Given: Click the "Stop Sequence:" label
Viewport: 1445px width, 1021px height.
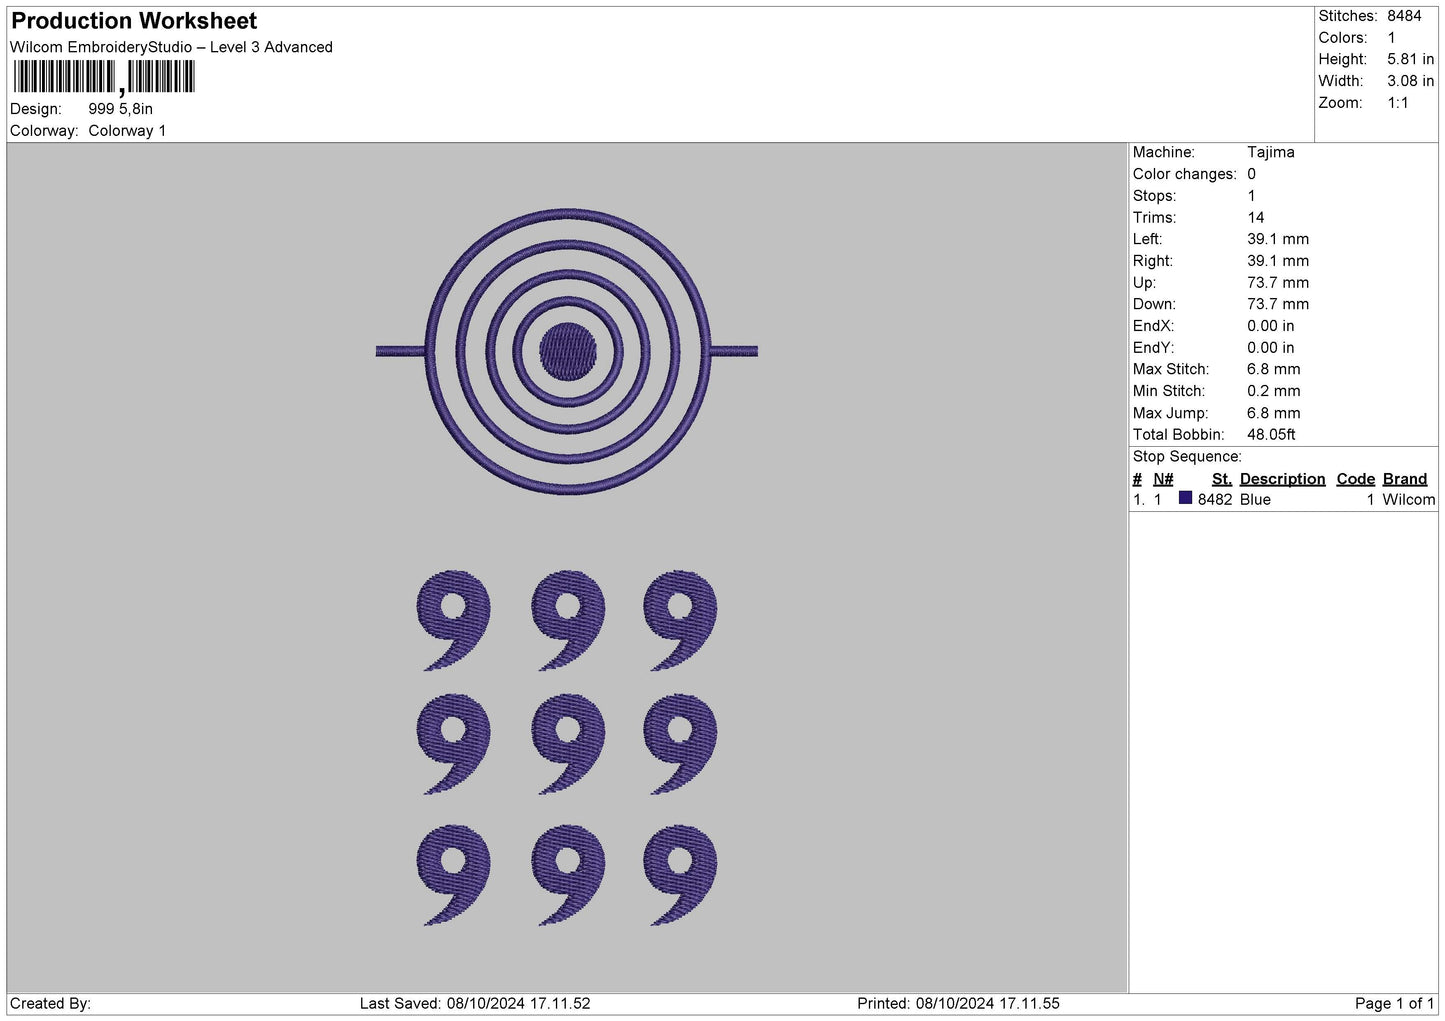Looking at the screenshot, I should (1187, 457).
